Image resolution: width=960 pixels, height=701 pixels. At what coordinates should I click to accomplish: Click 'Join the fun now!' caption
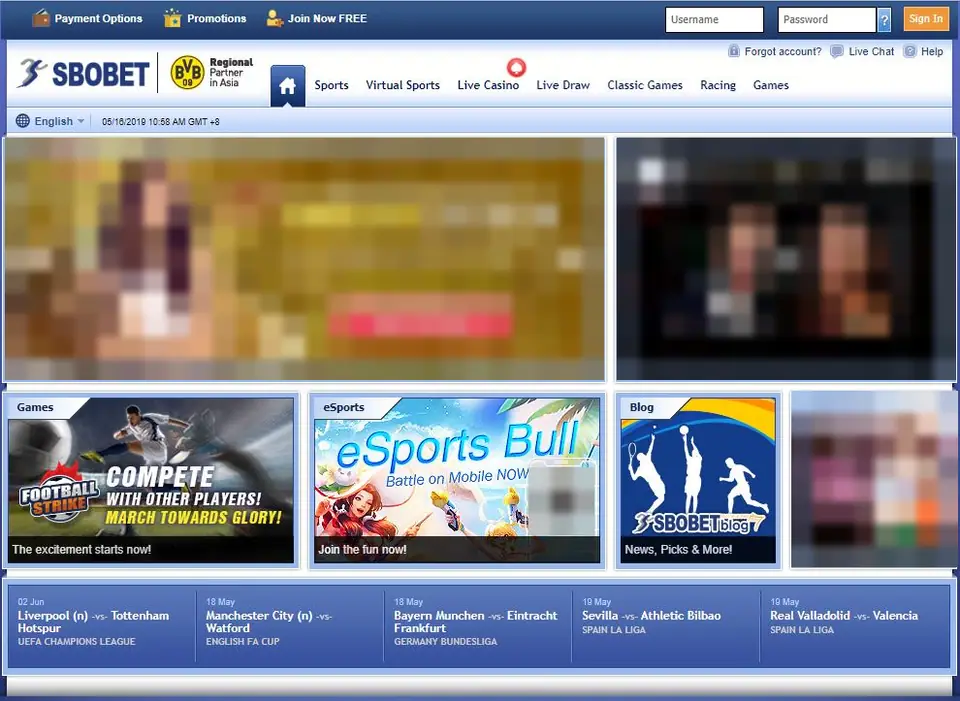pyautogui.click(x=362, y=549)
